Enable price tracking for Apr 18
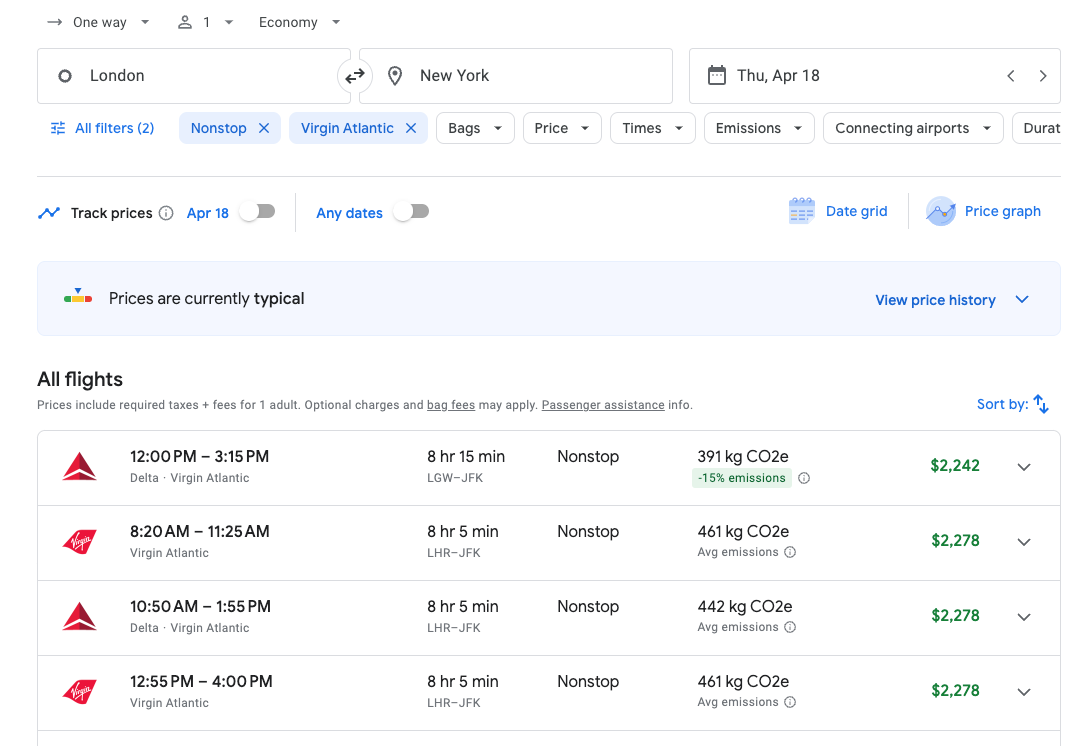1091x746 pixels. pos(257,212)
